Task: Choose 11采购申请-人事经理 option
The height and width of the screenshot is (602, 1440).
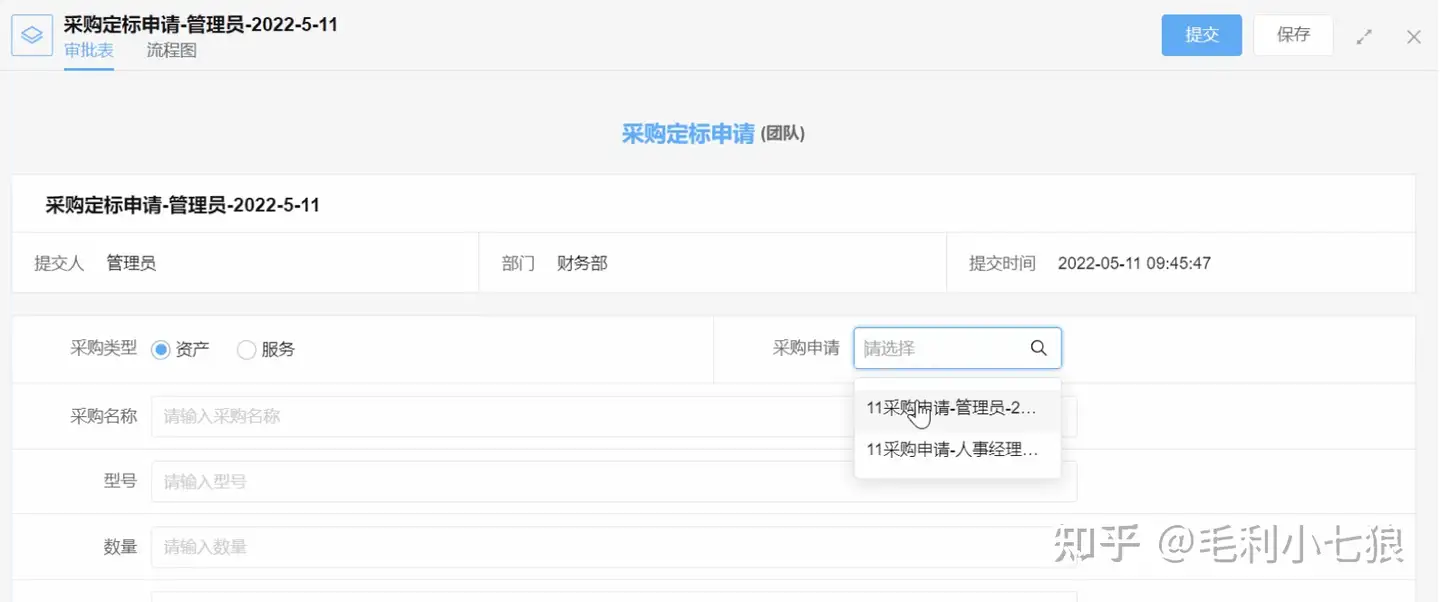Action: click(x=957, y=450)
